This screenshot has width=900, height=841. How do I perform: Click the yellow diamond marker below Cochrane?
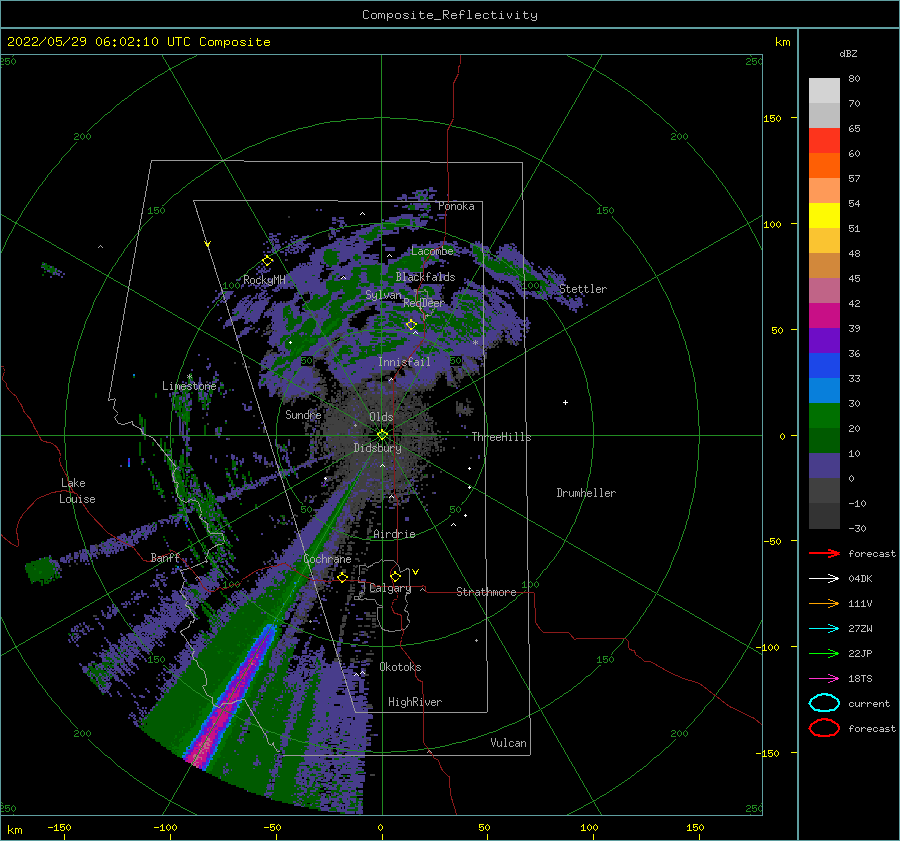point(342,577)
